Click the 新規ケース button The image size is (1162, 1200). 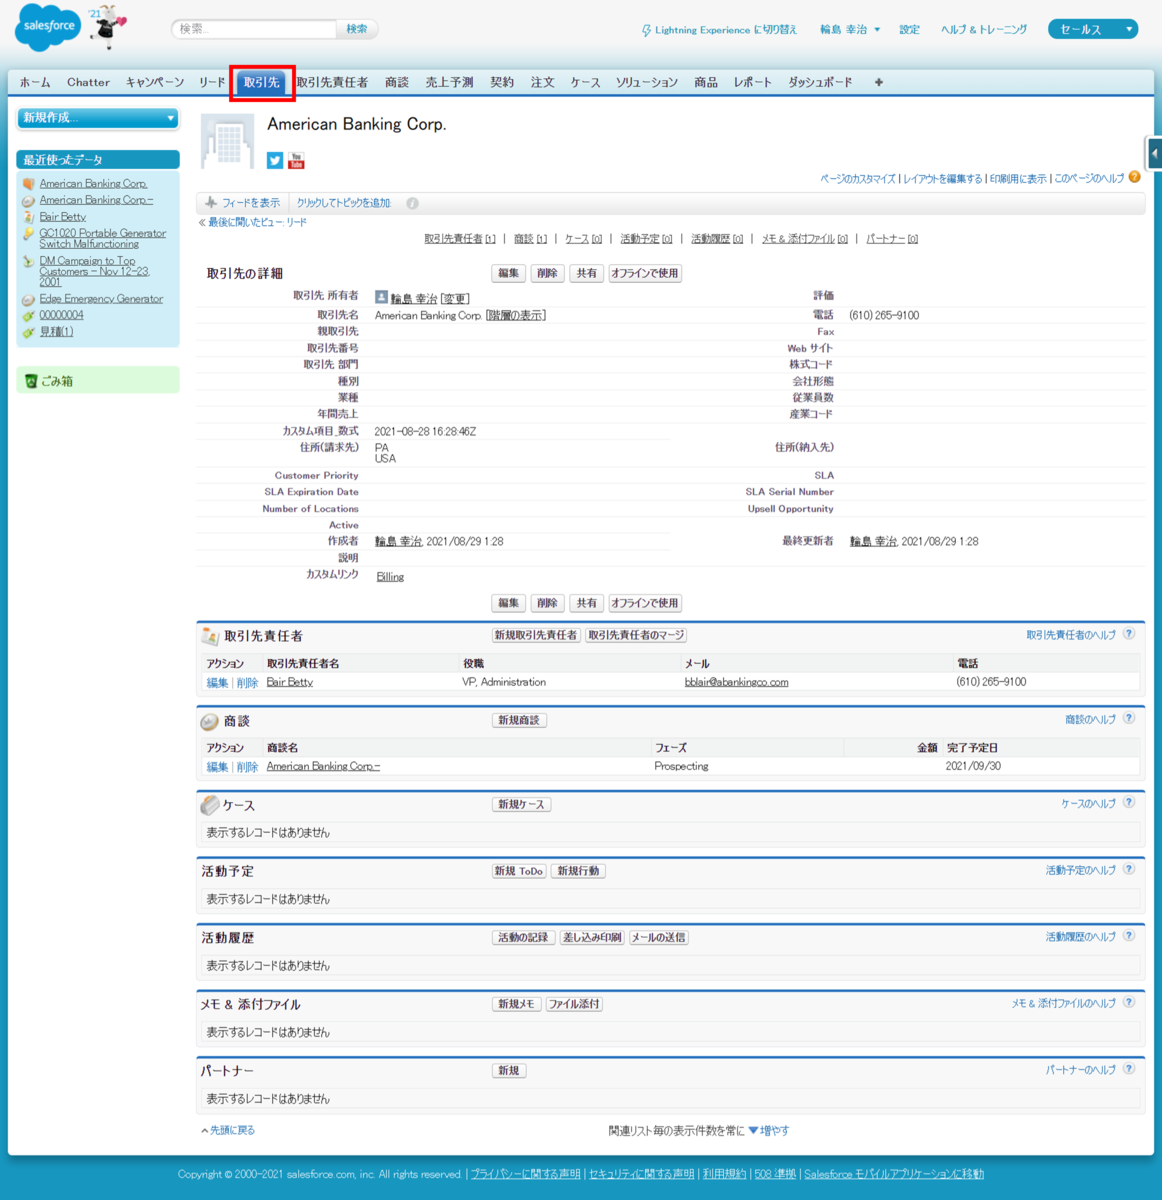point(522,804)
